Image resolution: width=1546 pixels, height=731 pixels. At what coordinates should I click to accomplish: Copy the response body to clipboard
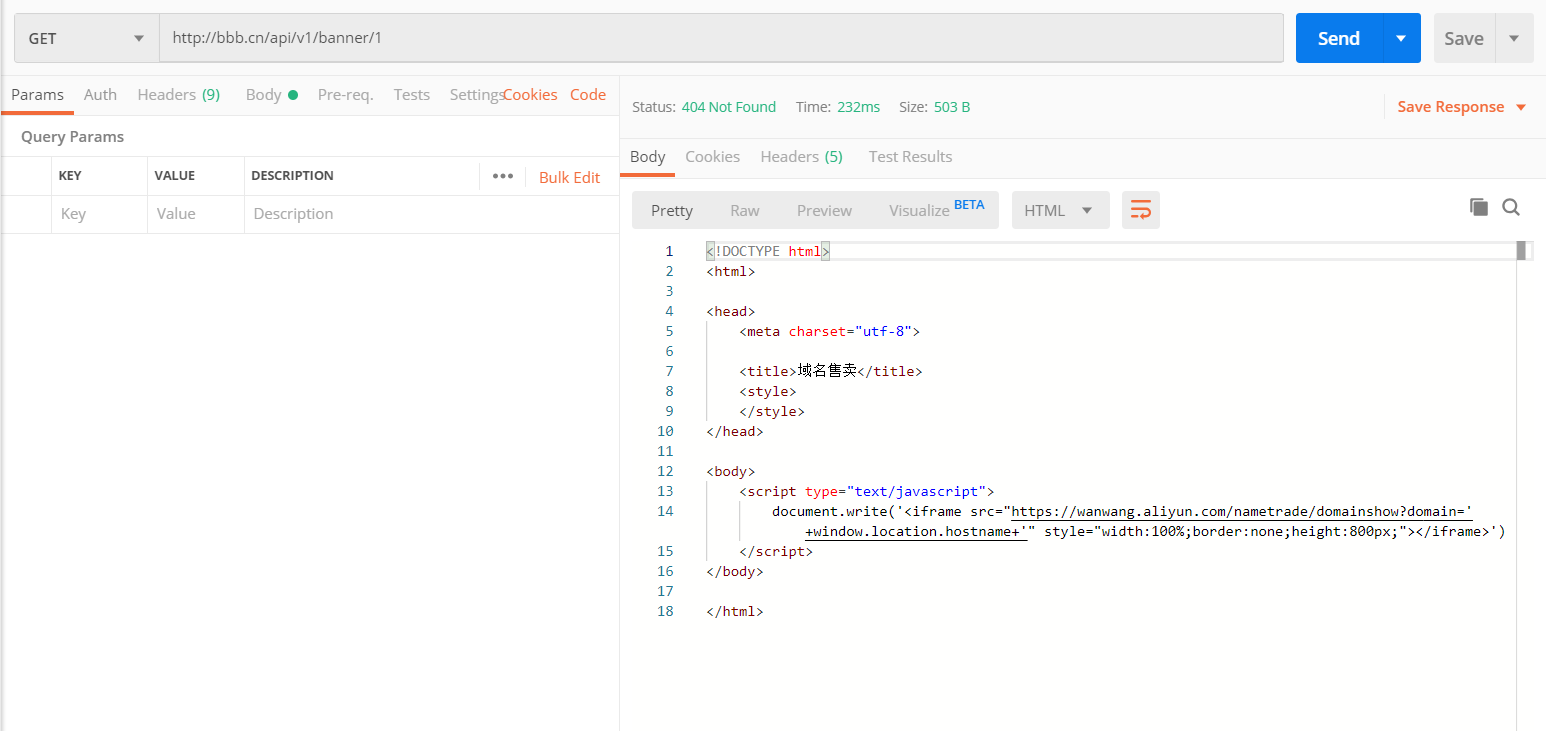click(1478, 207)
